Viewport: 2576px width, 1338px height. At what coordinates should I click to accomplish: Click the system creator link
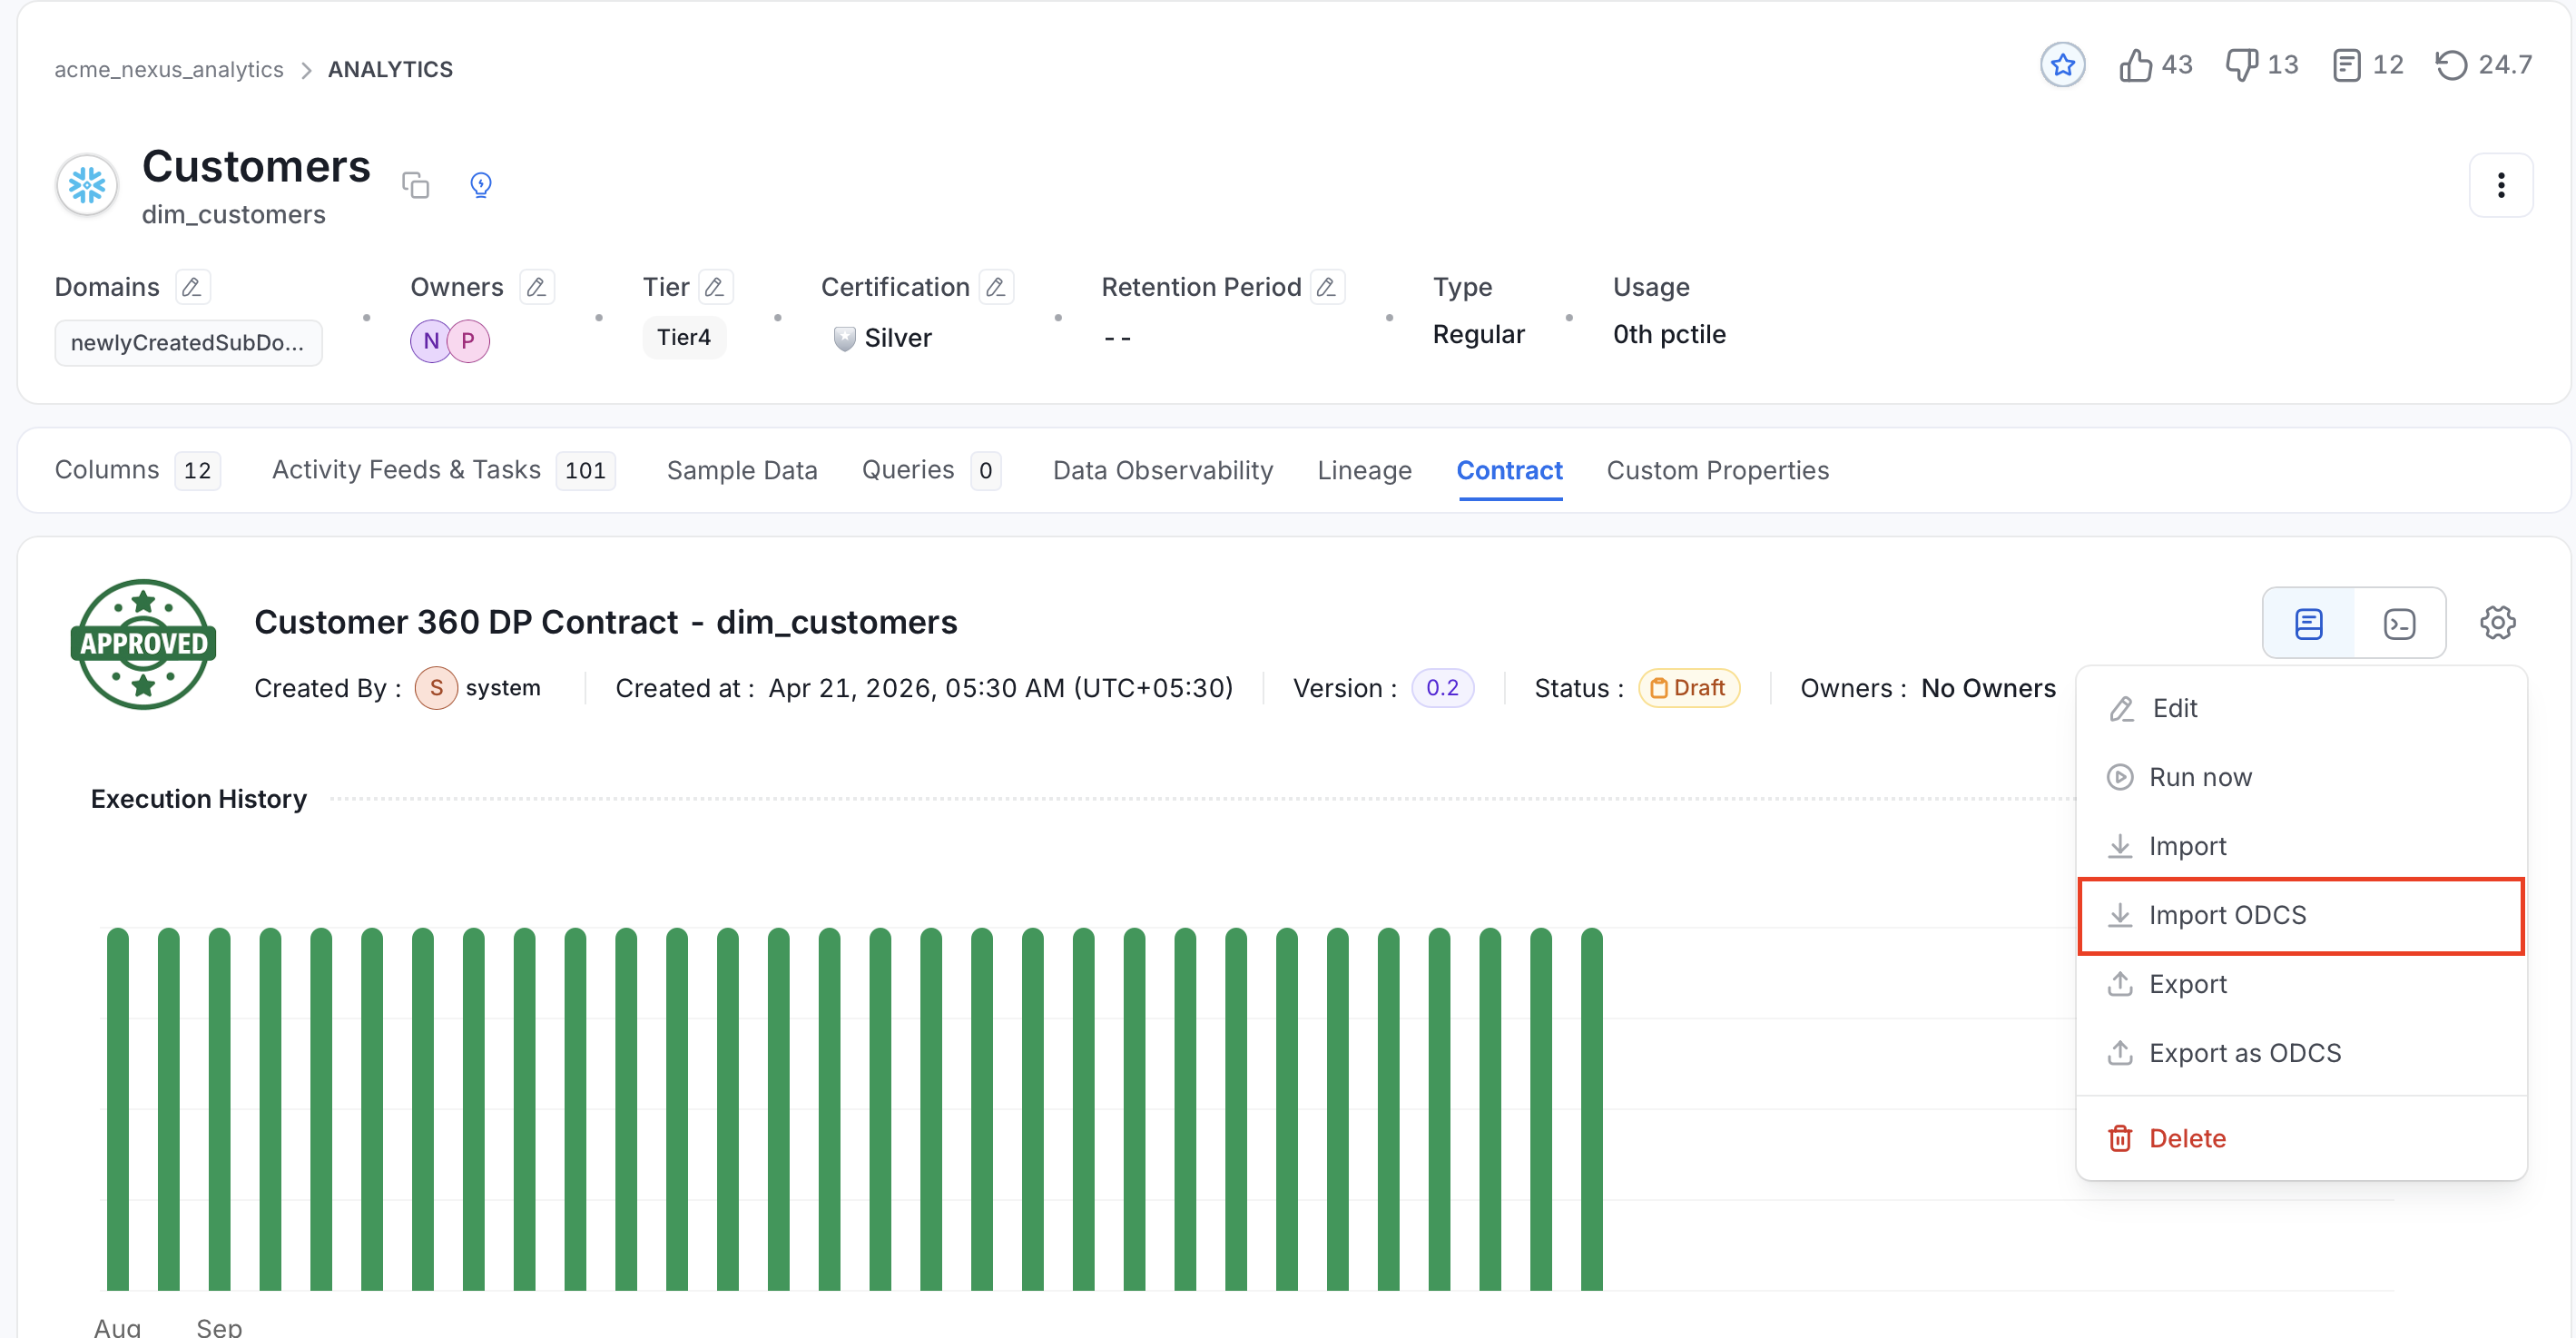(x=502, y=688)
